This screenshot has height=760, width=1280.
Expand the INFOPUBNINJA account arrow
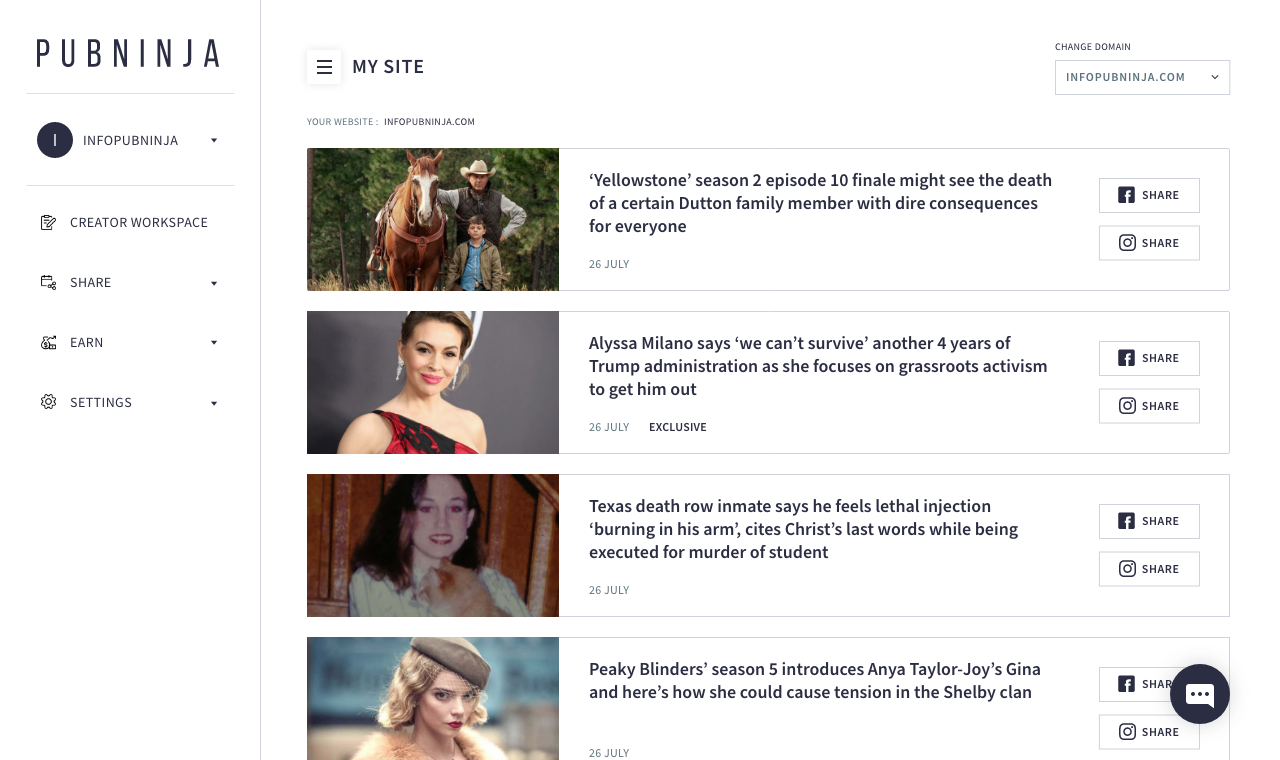(x=214, y=141)
